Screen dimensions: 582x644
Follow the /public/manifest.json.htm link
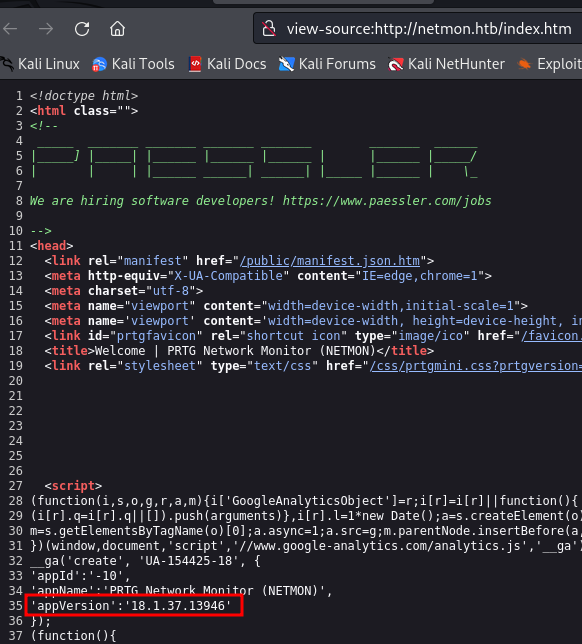coord(330,261)
